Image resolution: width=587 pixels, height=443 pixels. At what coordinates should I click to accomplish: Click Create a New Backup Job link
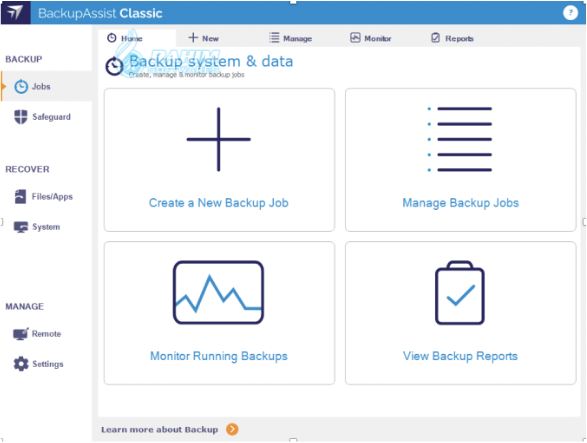[219, 203]
